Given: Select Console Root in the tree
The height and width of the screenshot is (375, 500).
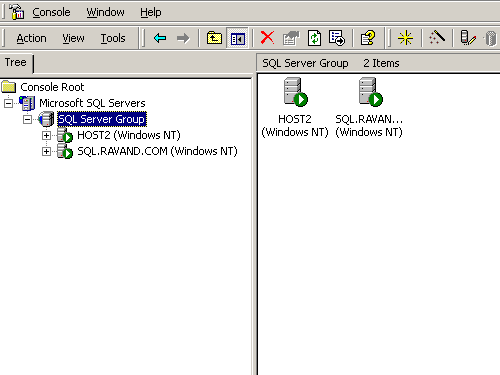Looking at the screenshot, I should point(52,87).
